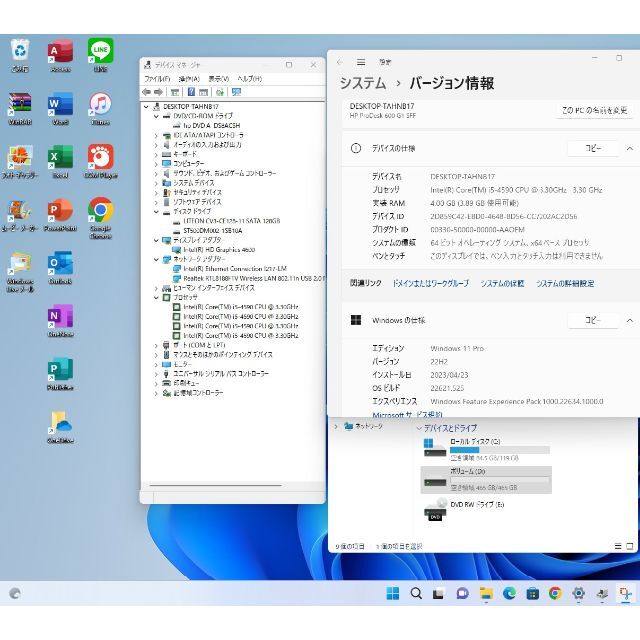Open Microsoft Store from the taskbar
The width and height of the screenshot is (640, 640).
point(532,593)
